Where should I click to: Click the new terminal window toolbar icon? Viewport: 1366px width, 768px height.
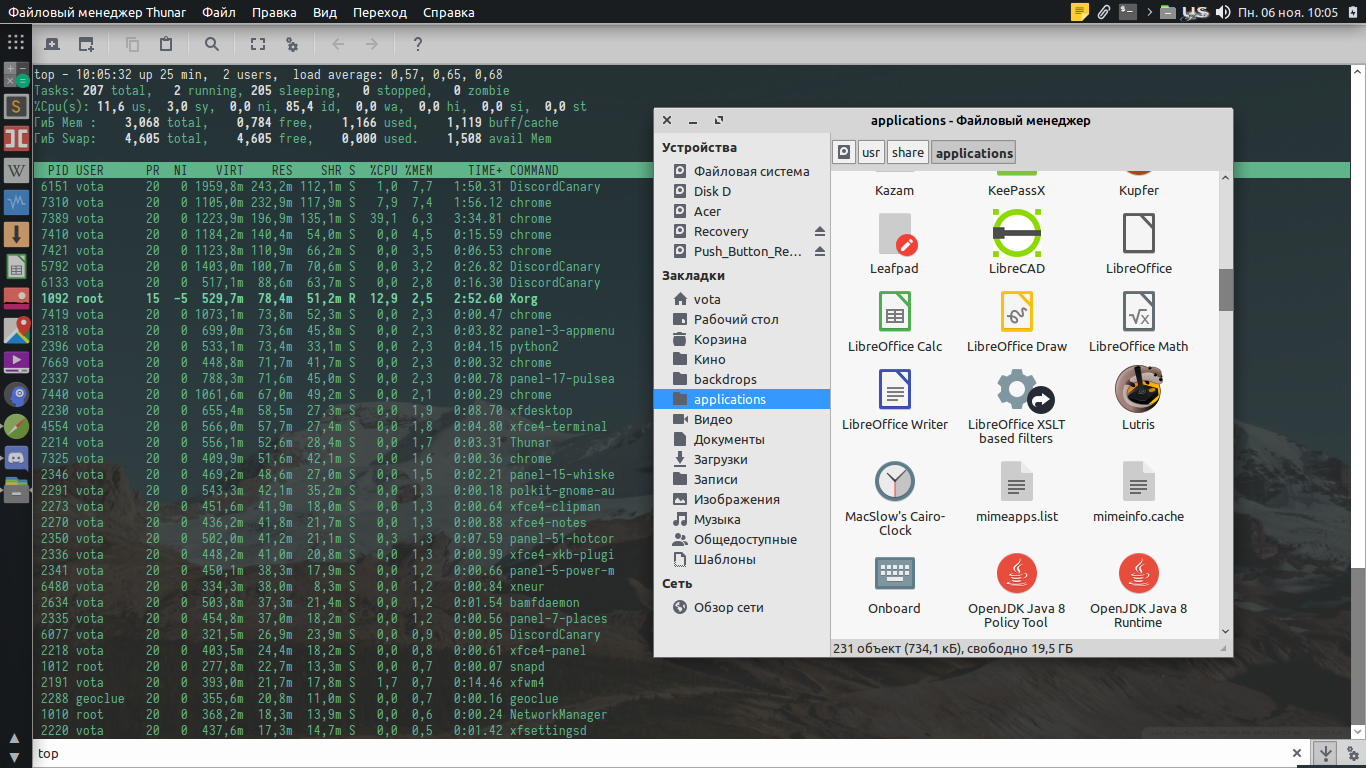point(87,44)
